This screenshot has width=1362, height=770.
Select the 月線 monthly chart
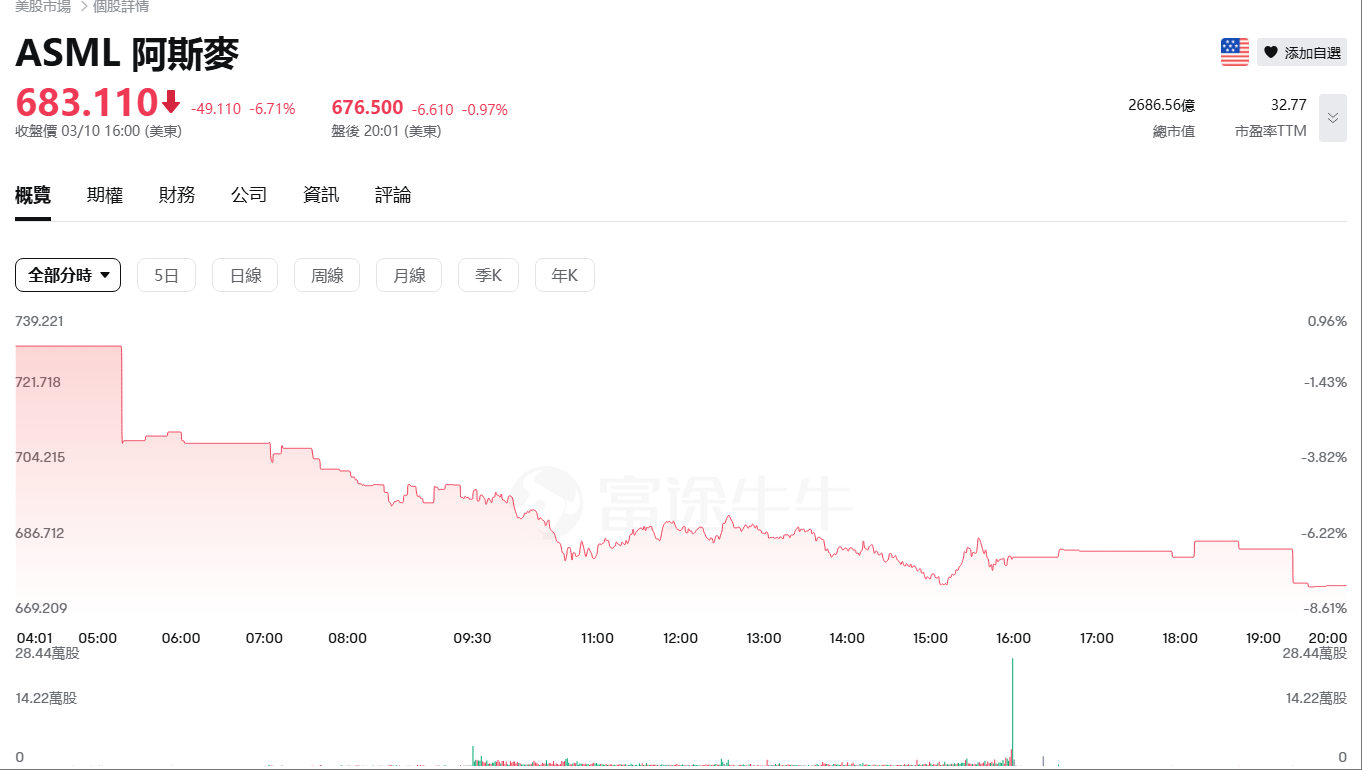(x=409, y=275)
